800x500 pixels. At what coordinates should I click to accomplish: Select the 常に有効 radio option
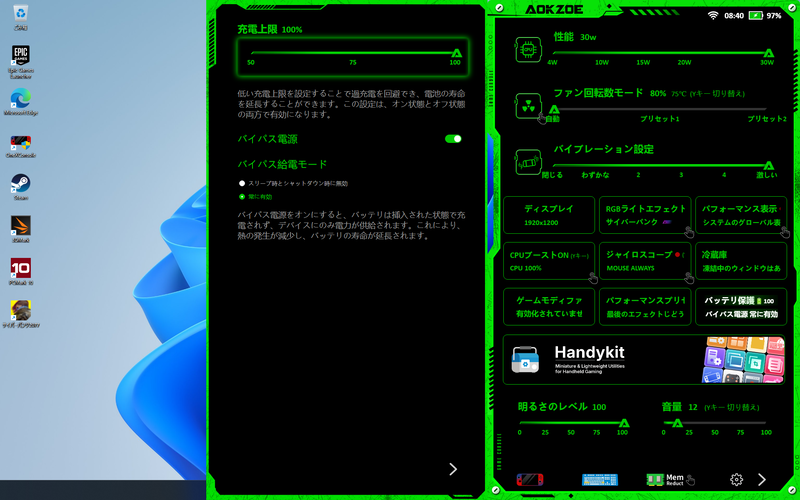pyautogui.click(x=256, y=196)
